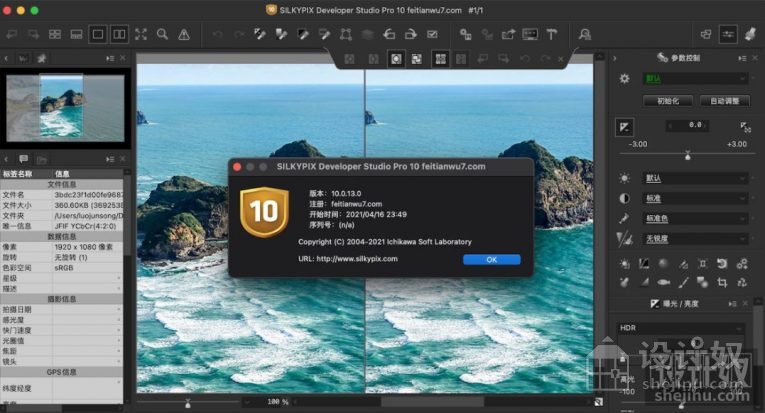The image size is (765, 413).
Task: Click OK in the About dialog
Action: click(492, 259)
